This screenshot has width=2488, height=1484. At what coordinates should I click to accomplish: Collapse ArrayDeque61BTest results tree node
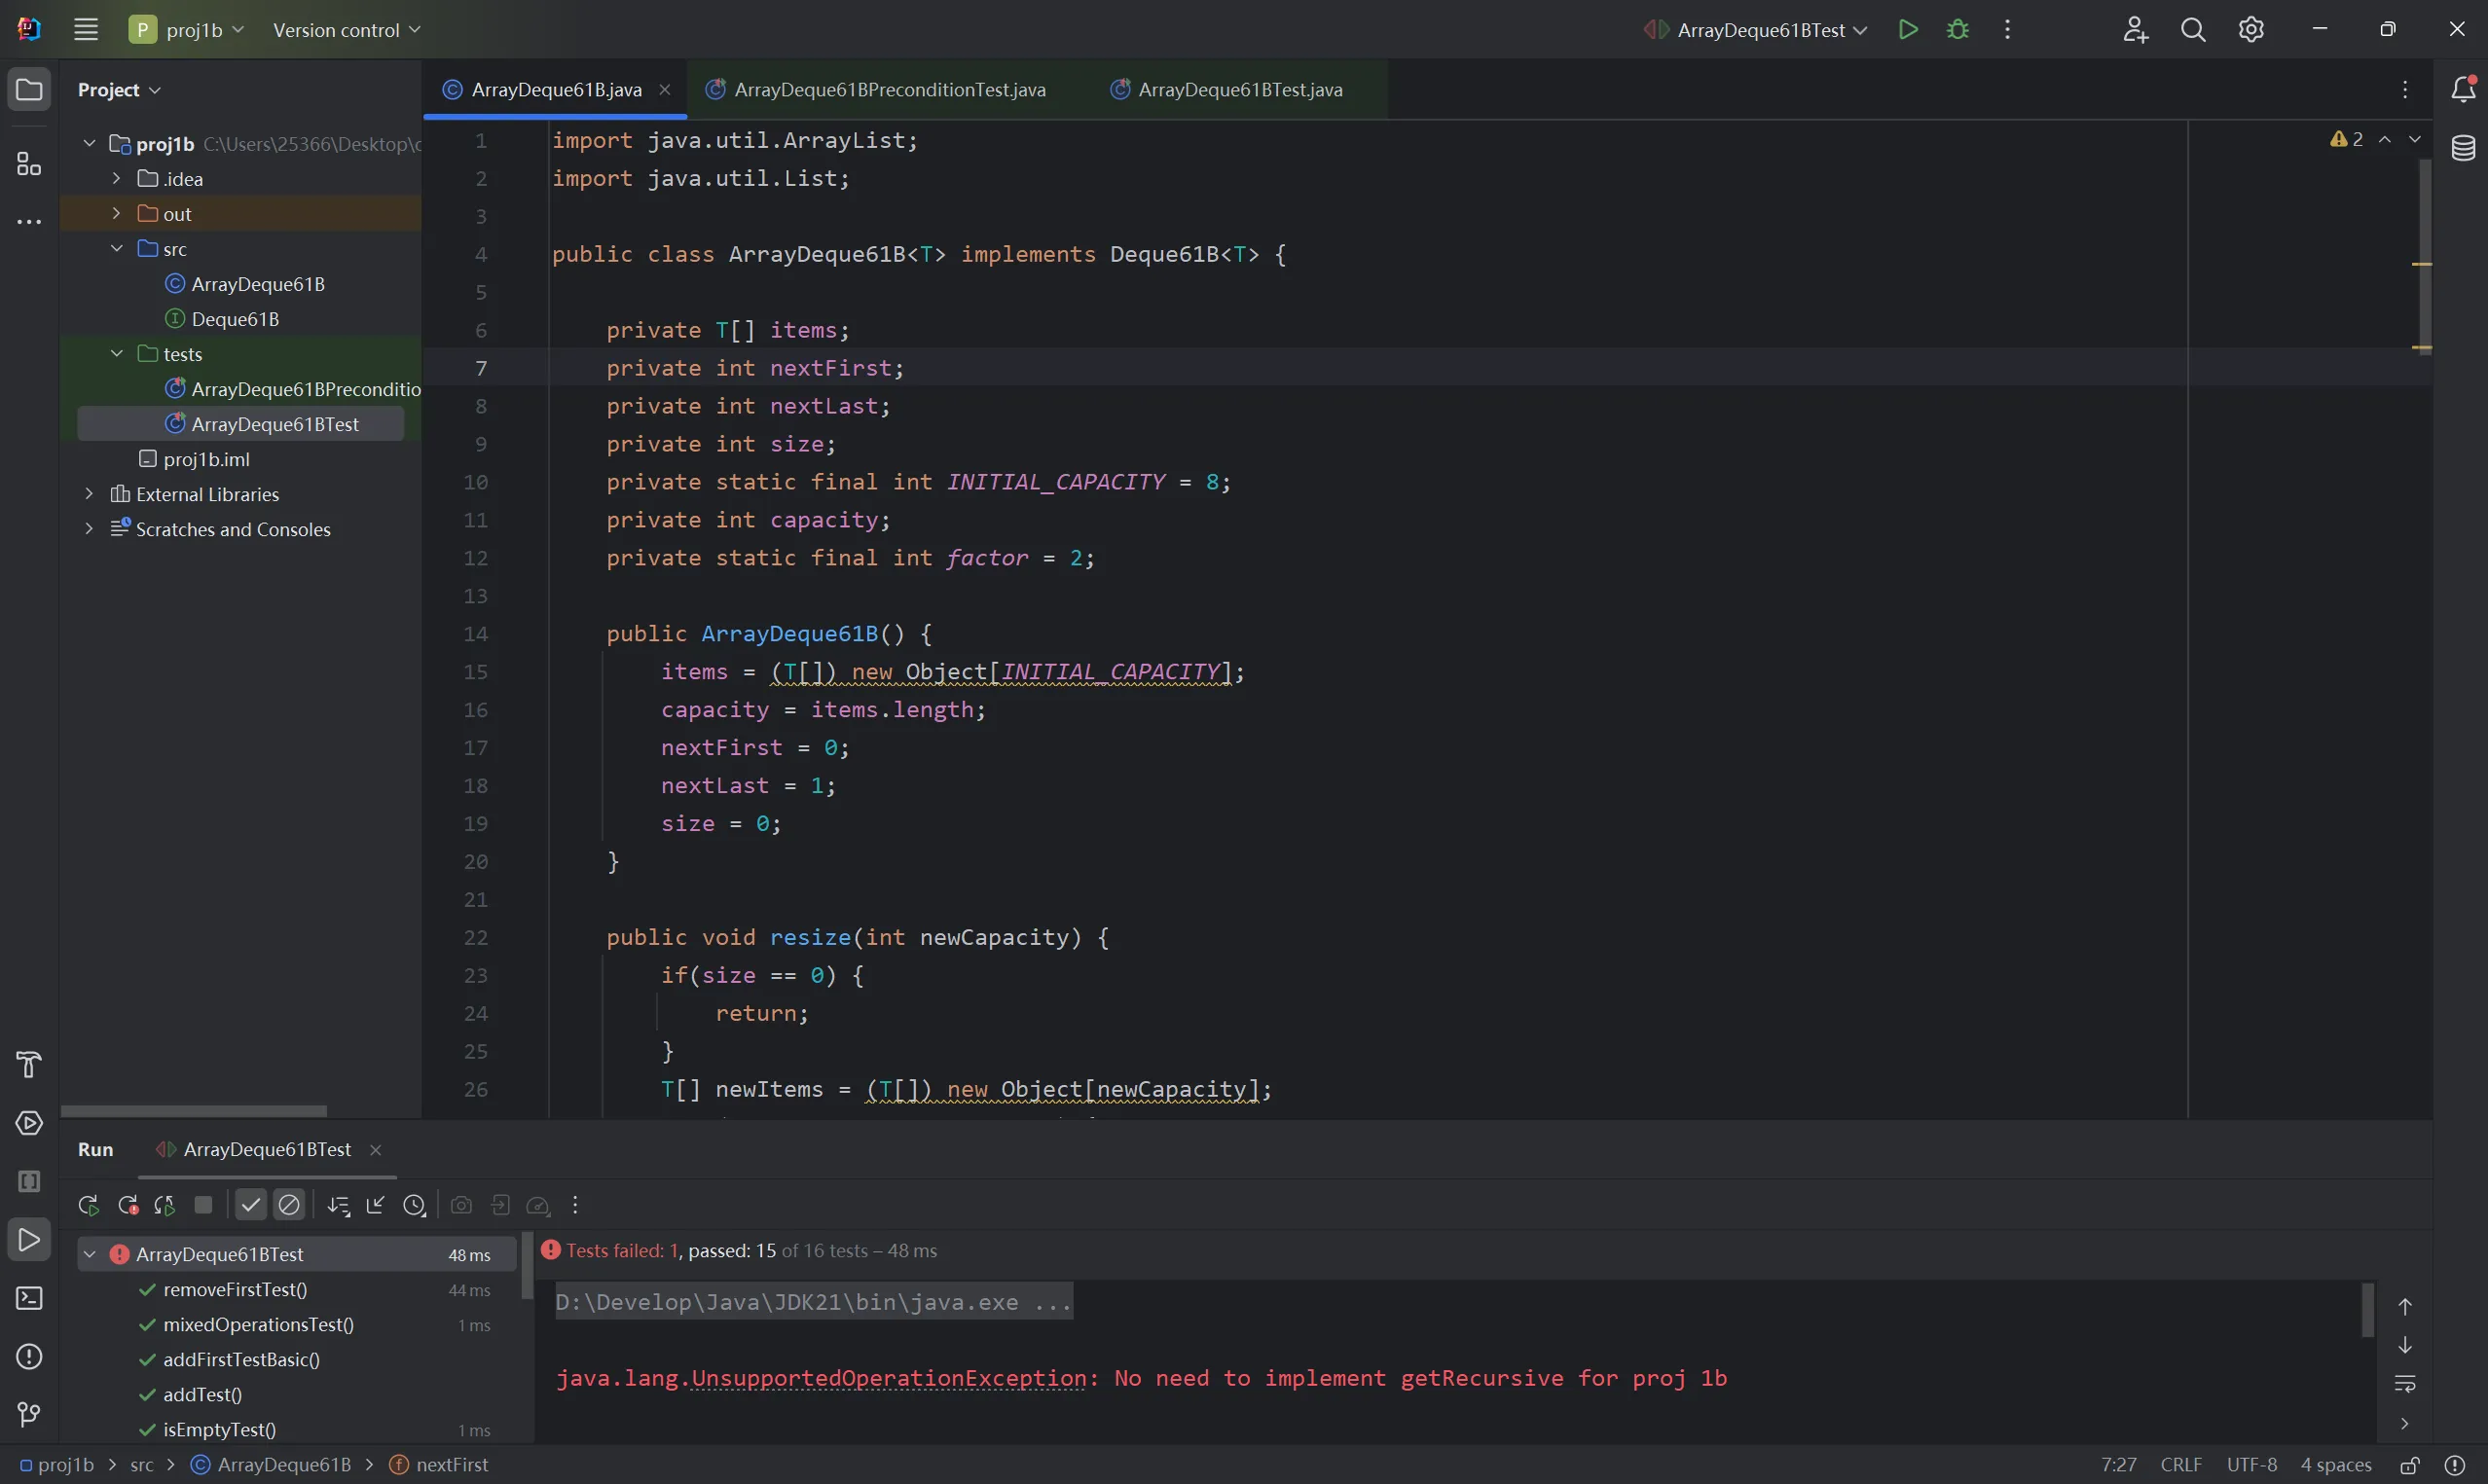click(x=90, y=1254)
